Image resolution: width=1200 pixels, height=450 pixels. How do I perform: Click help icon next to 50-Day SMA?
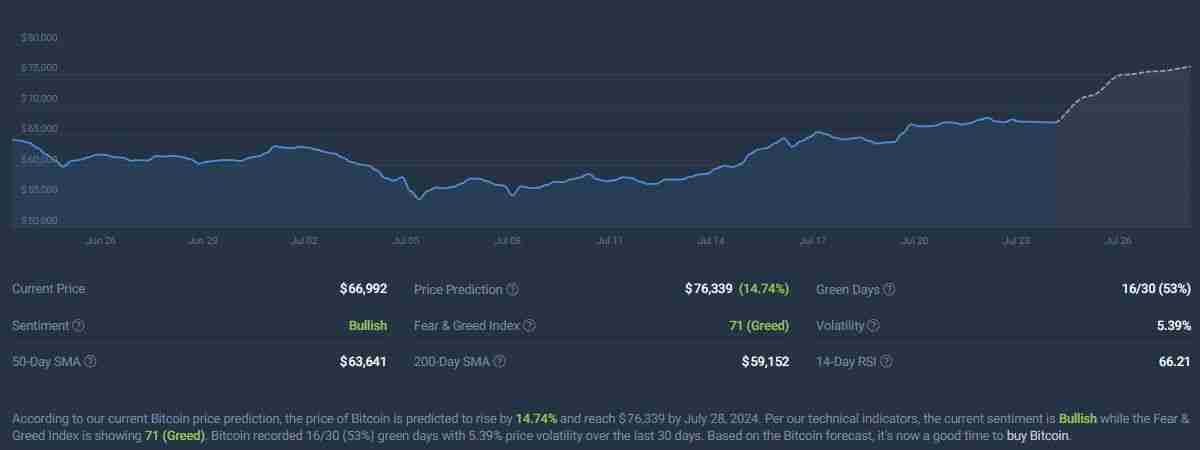coord(89,361)
